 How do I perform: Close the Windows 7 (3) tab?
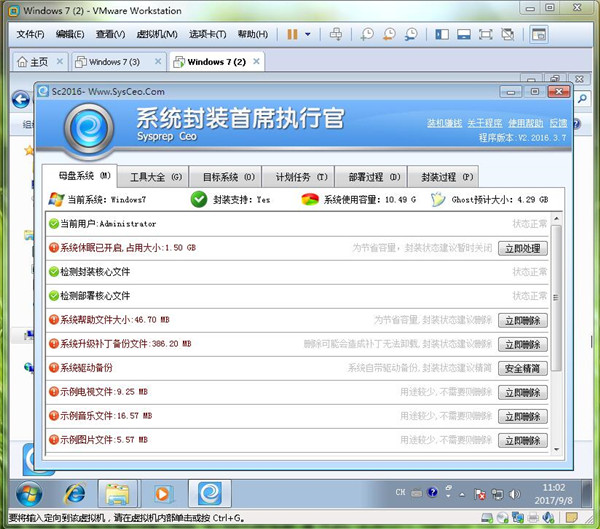tap(158, 61)
